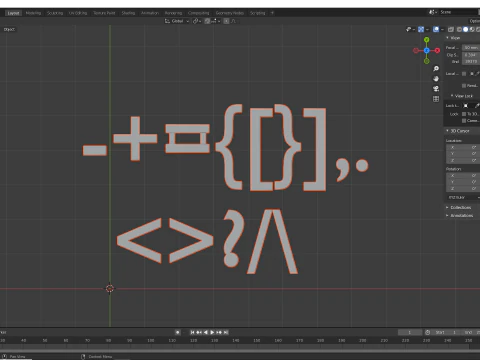Open the snapping options dropdown
Screen dimensions: 480x360
(x=216, y=21)
